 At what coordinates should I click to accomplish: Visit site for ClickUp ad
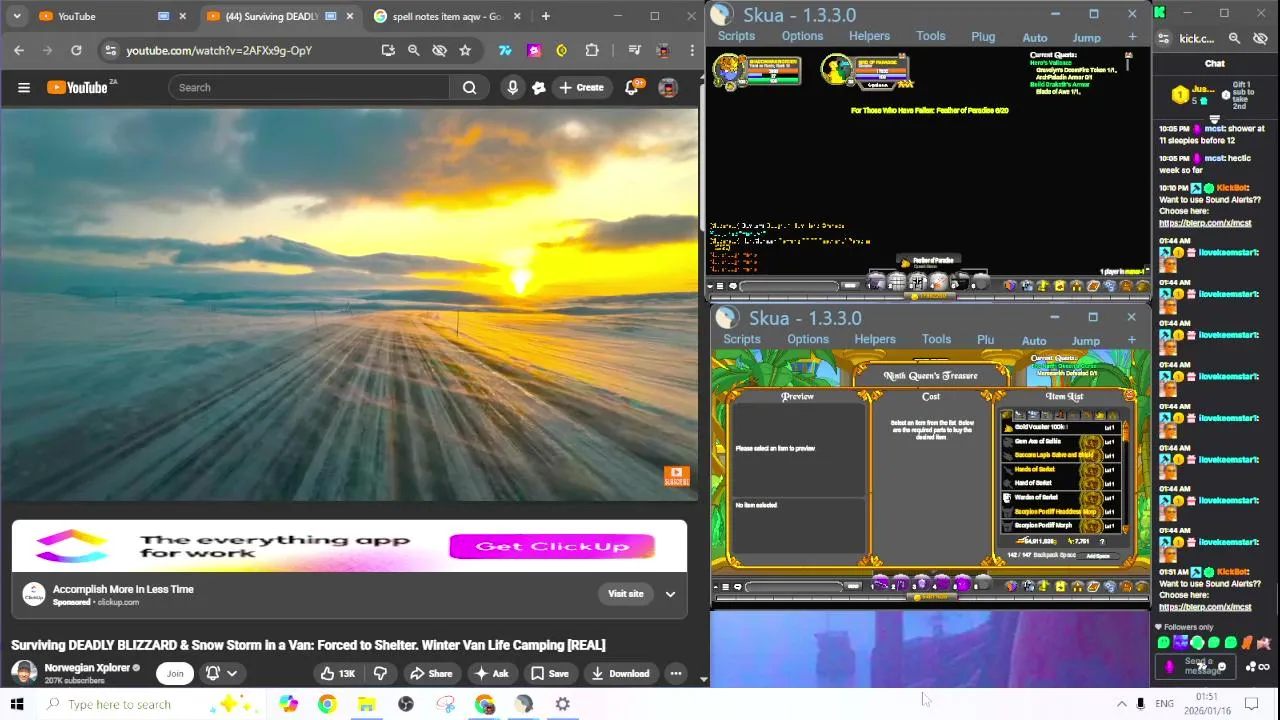tap(626, 593)
